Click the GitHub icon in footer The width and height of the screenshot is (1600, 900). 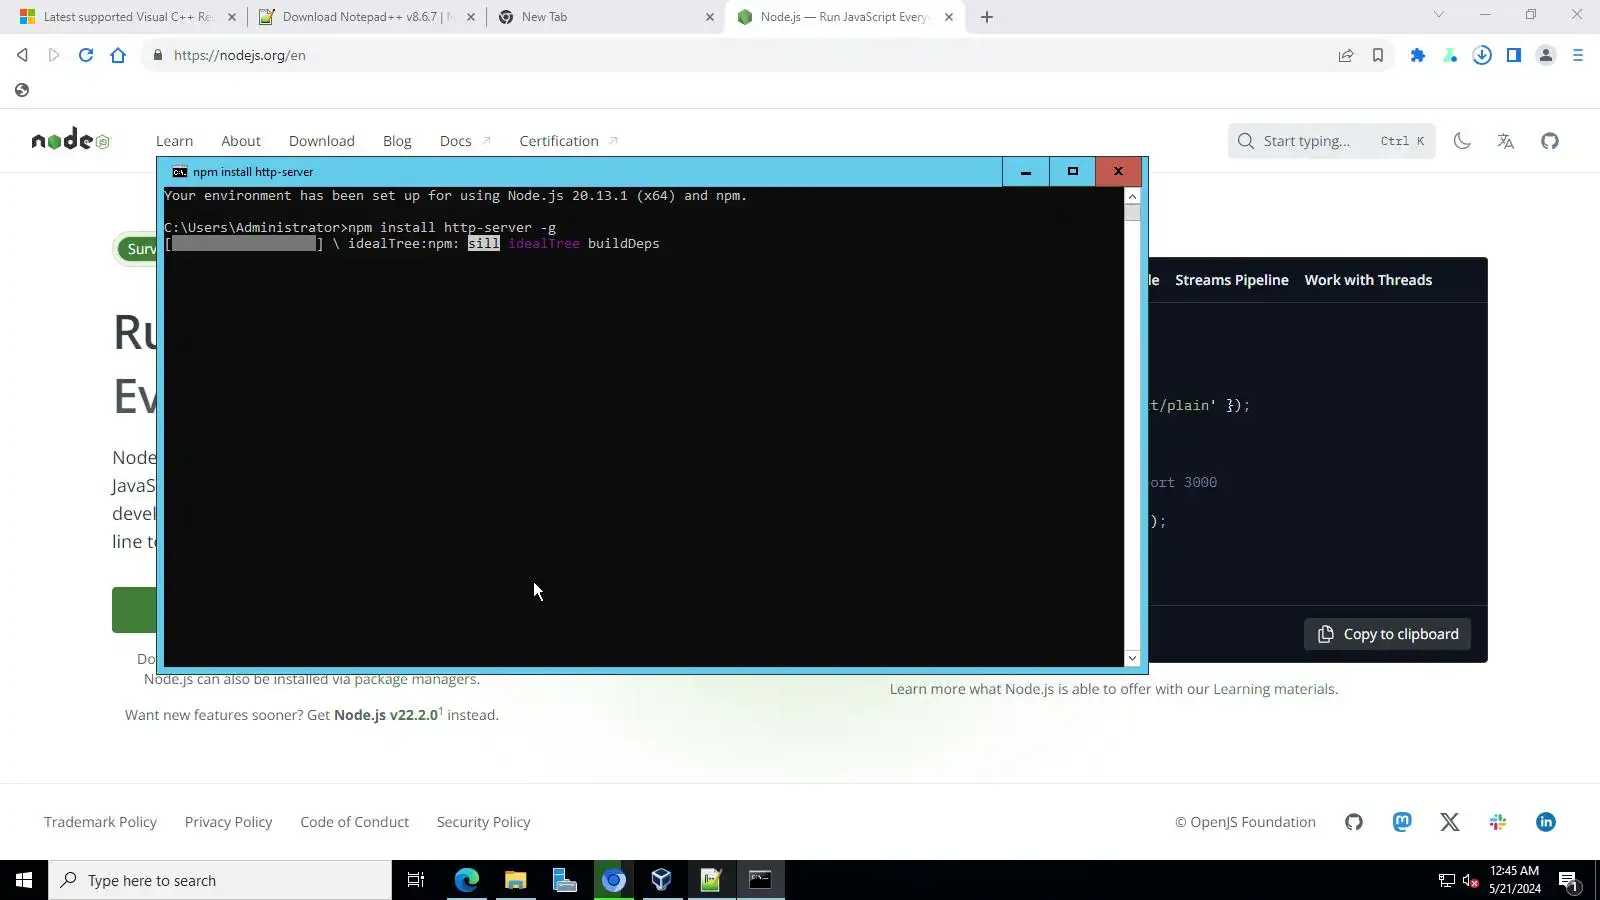click(x=1354, y=822)
